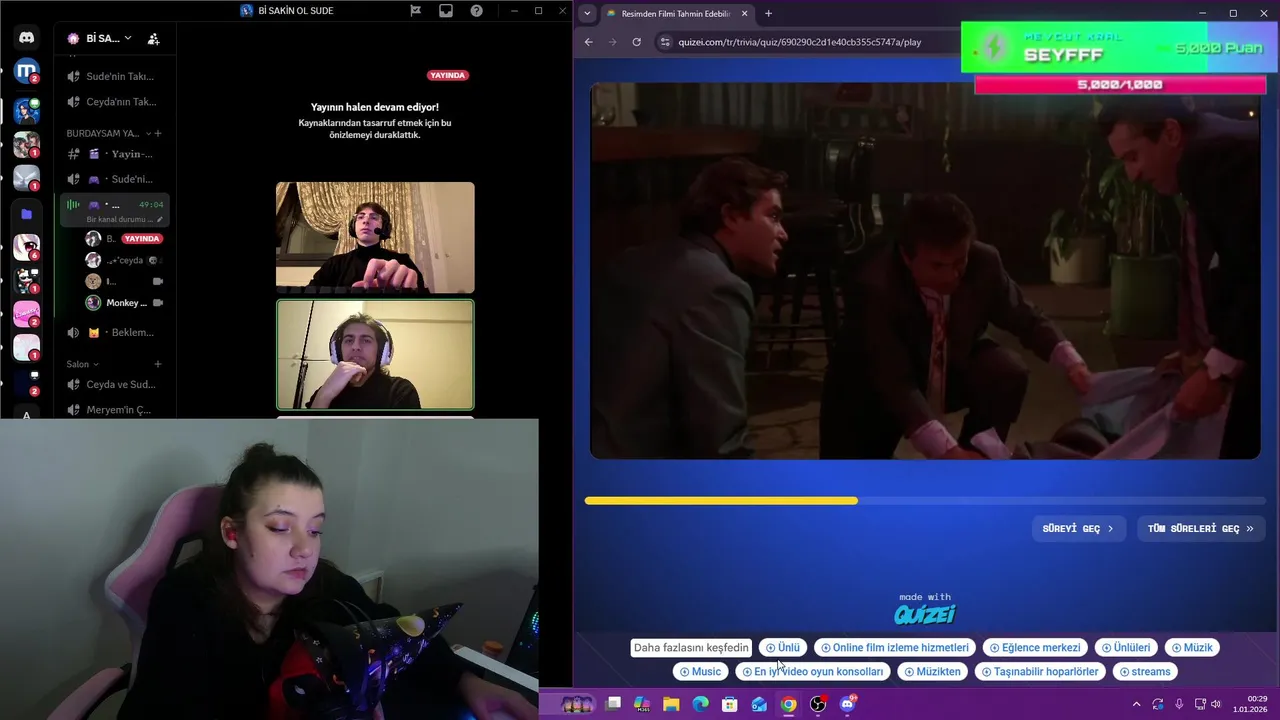1280x720 pixels.
Task: Go back in Chrome browser
Action: click(588, 42)
